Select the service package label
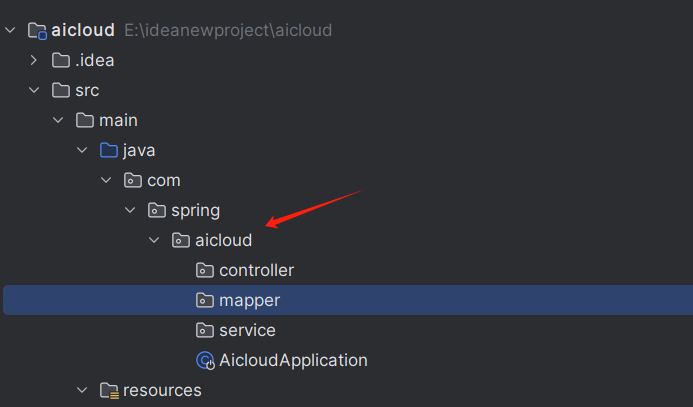Image resolution: width=693 pixels, height=407 pixels. pyautogui.click(x=247, y=330)
